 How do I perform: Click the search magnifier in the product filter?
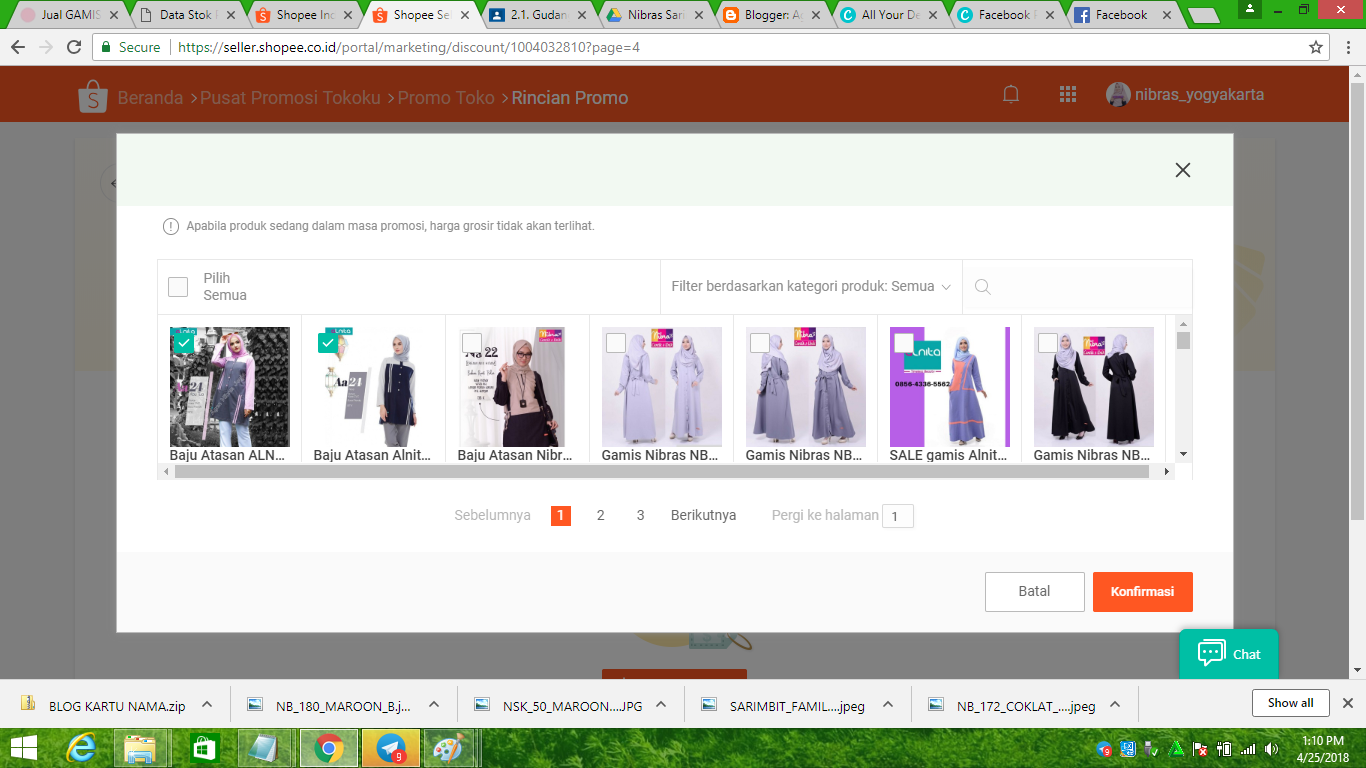(x=983, y=286)
